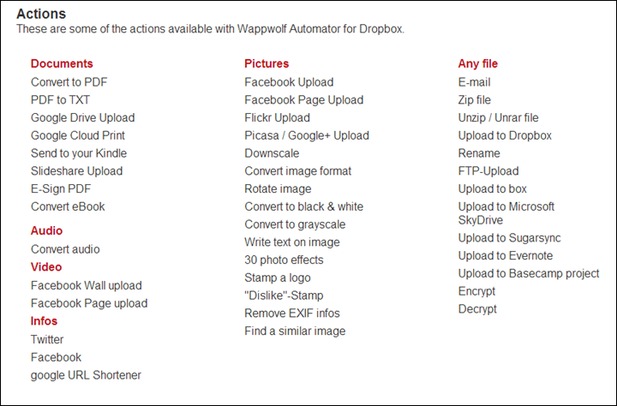Click the Facebook Wall upload video action
This screenshot has height=406, width=617.
pos(86,286)
